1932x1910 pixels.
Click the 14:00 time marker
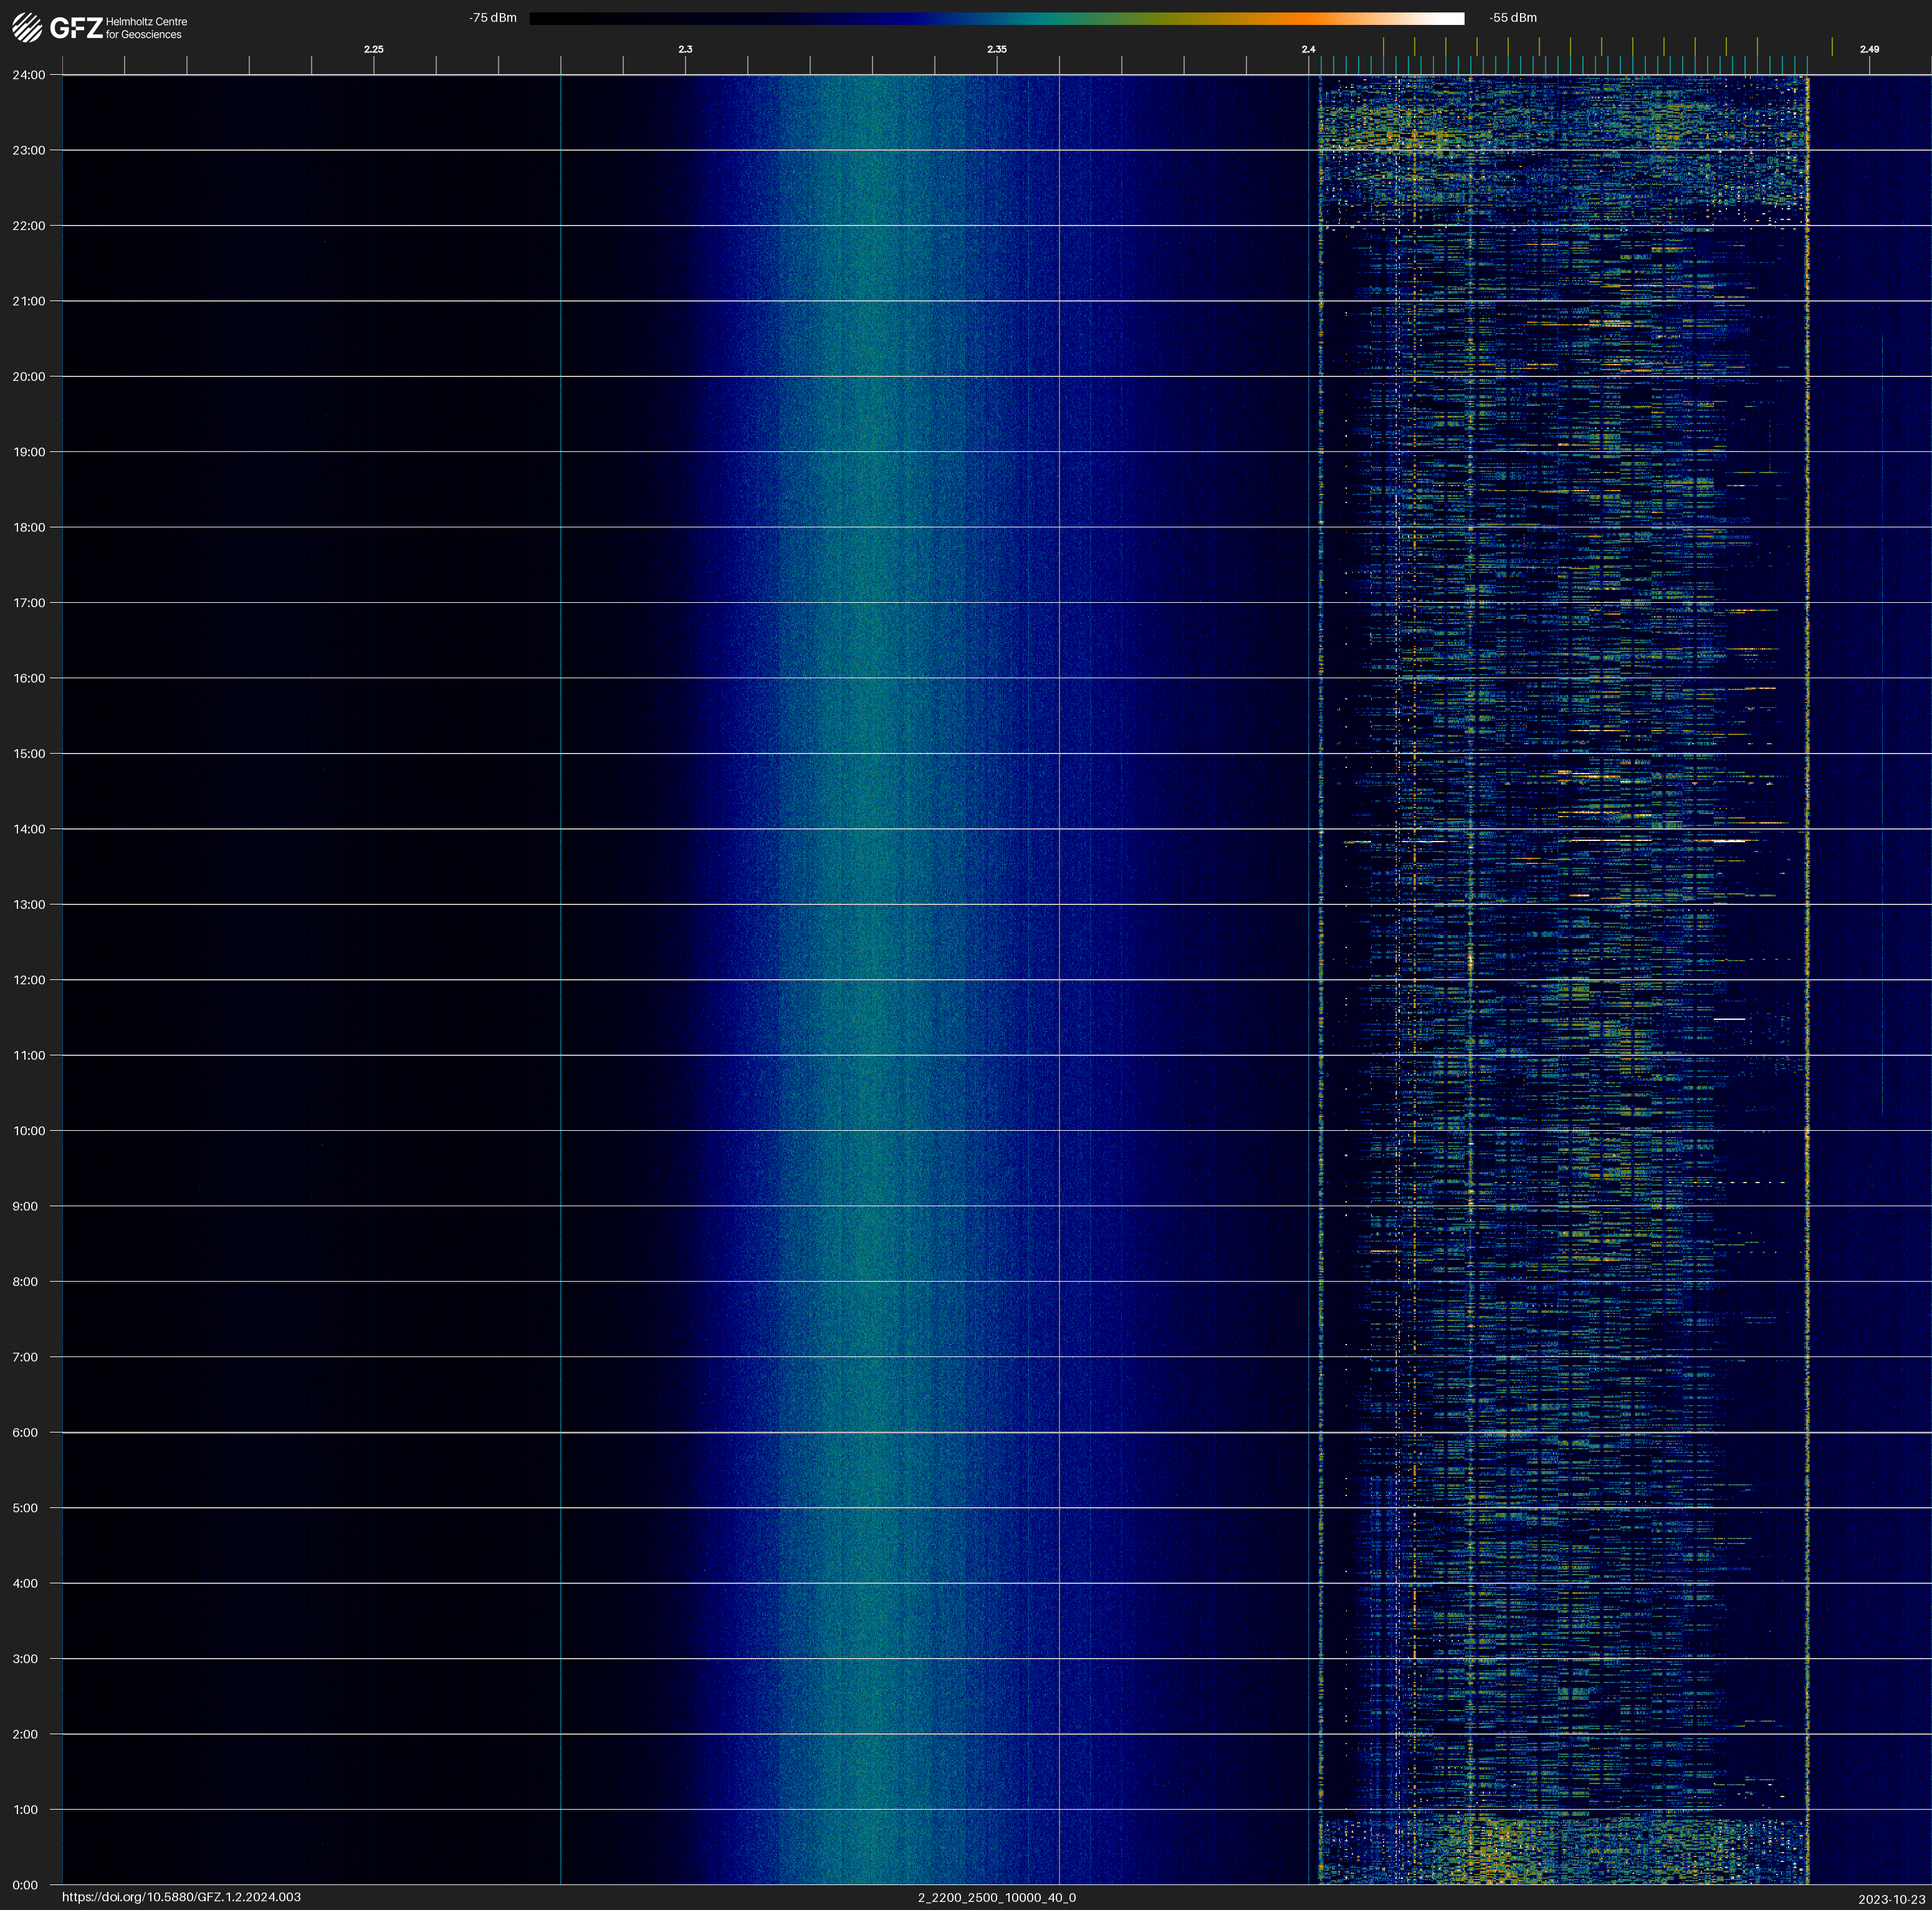pyautogui.click(x=29, y=829)
